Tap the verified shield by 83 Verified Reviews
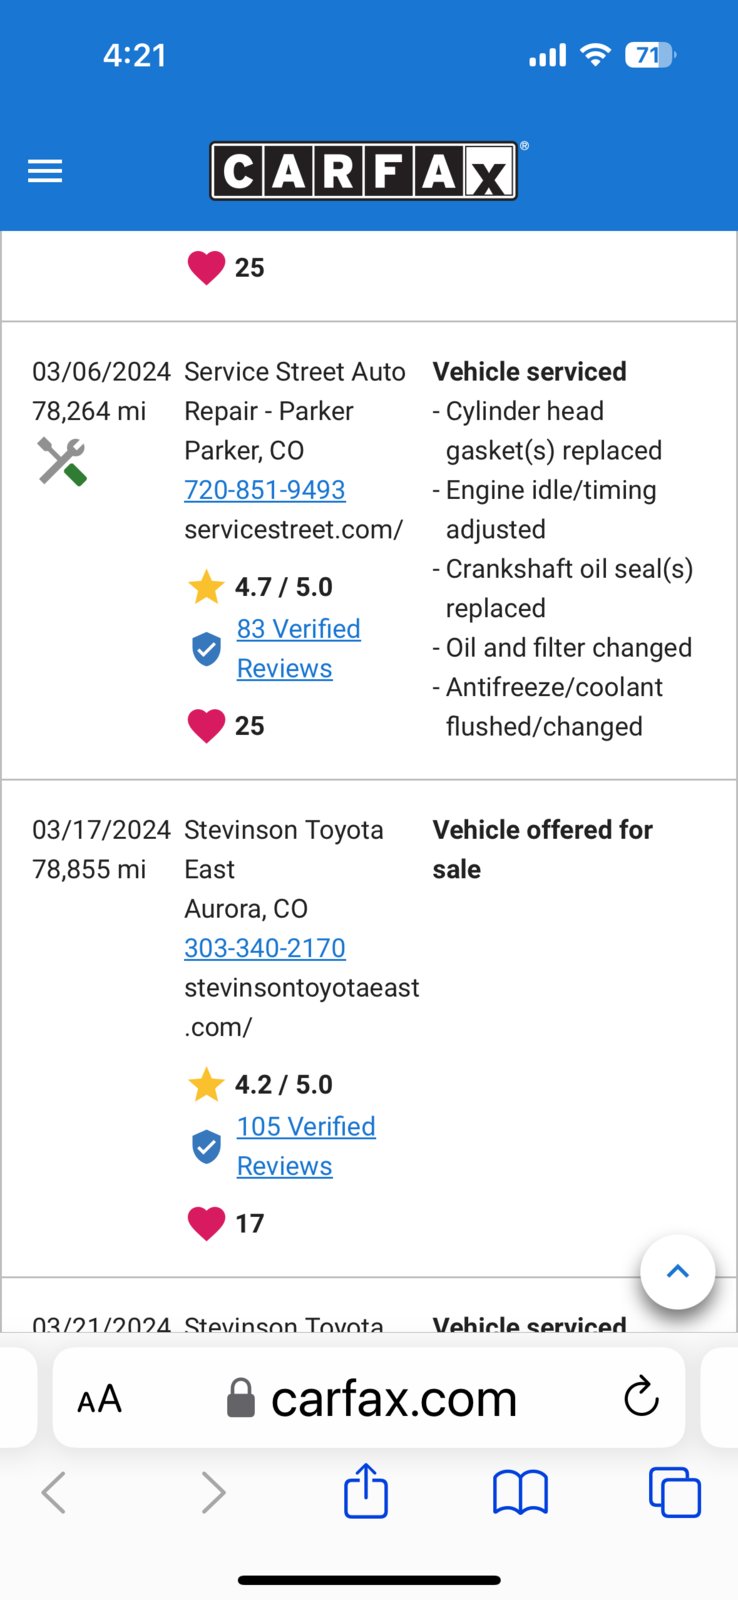Screen dimensions: 738x1600 point(206,649)
